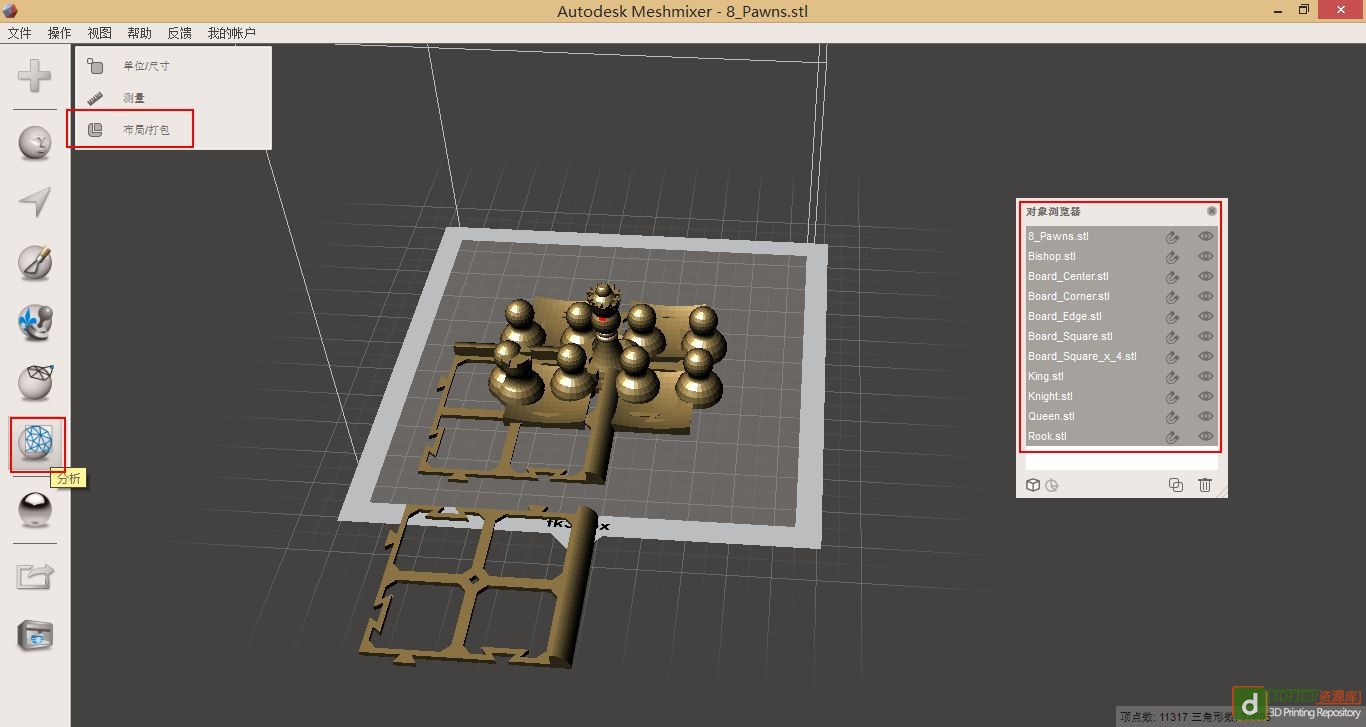The image size is (1366, 727).
Task: Click target icon for Board_Square_x_4.stl
Action: (x=1172, y=357)
